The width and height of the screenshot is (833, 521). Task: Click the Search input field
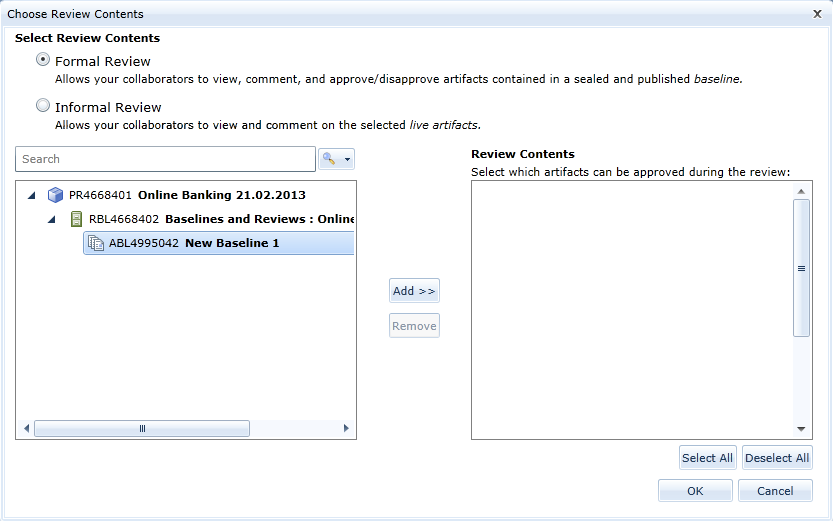[x=165, y=159]
